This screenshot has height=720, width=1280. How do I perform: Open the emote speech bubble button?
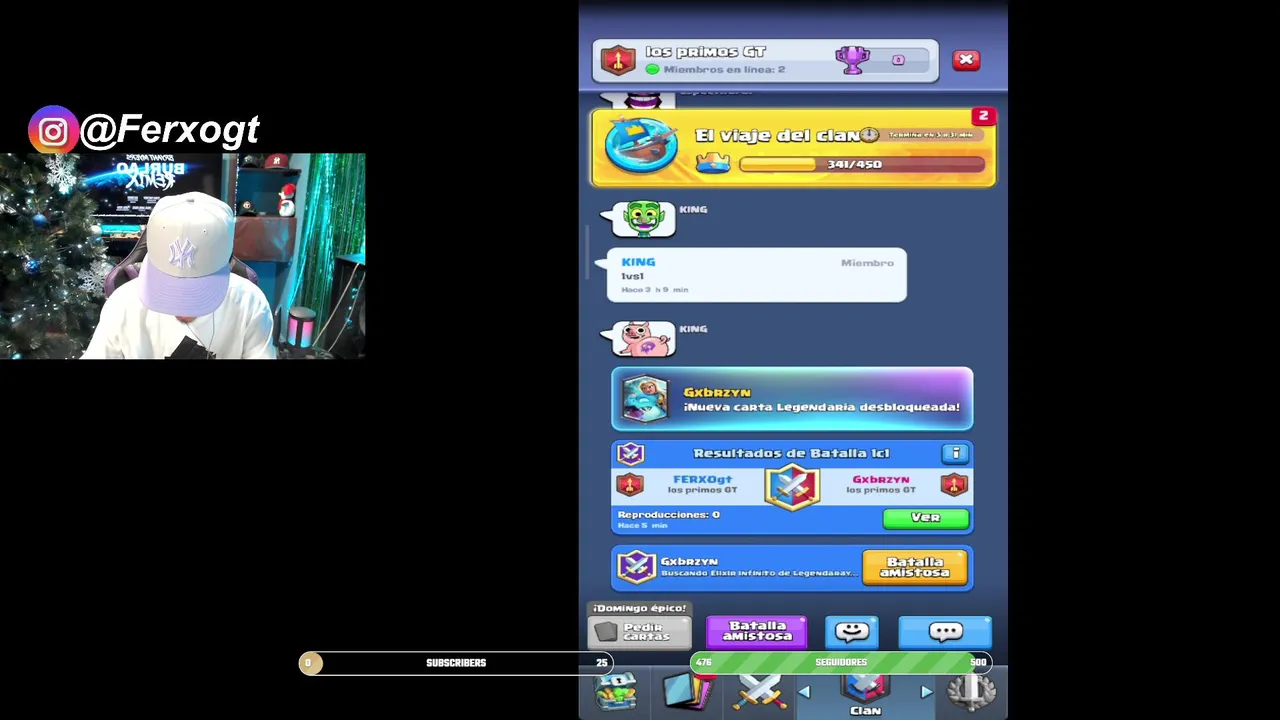(x=852, y=632)
